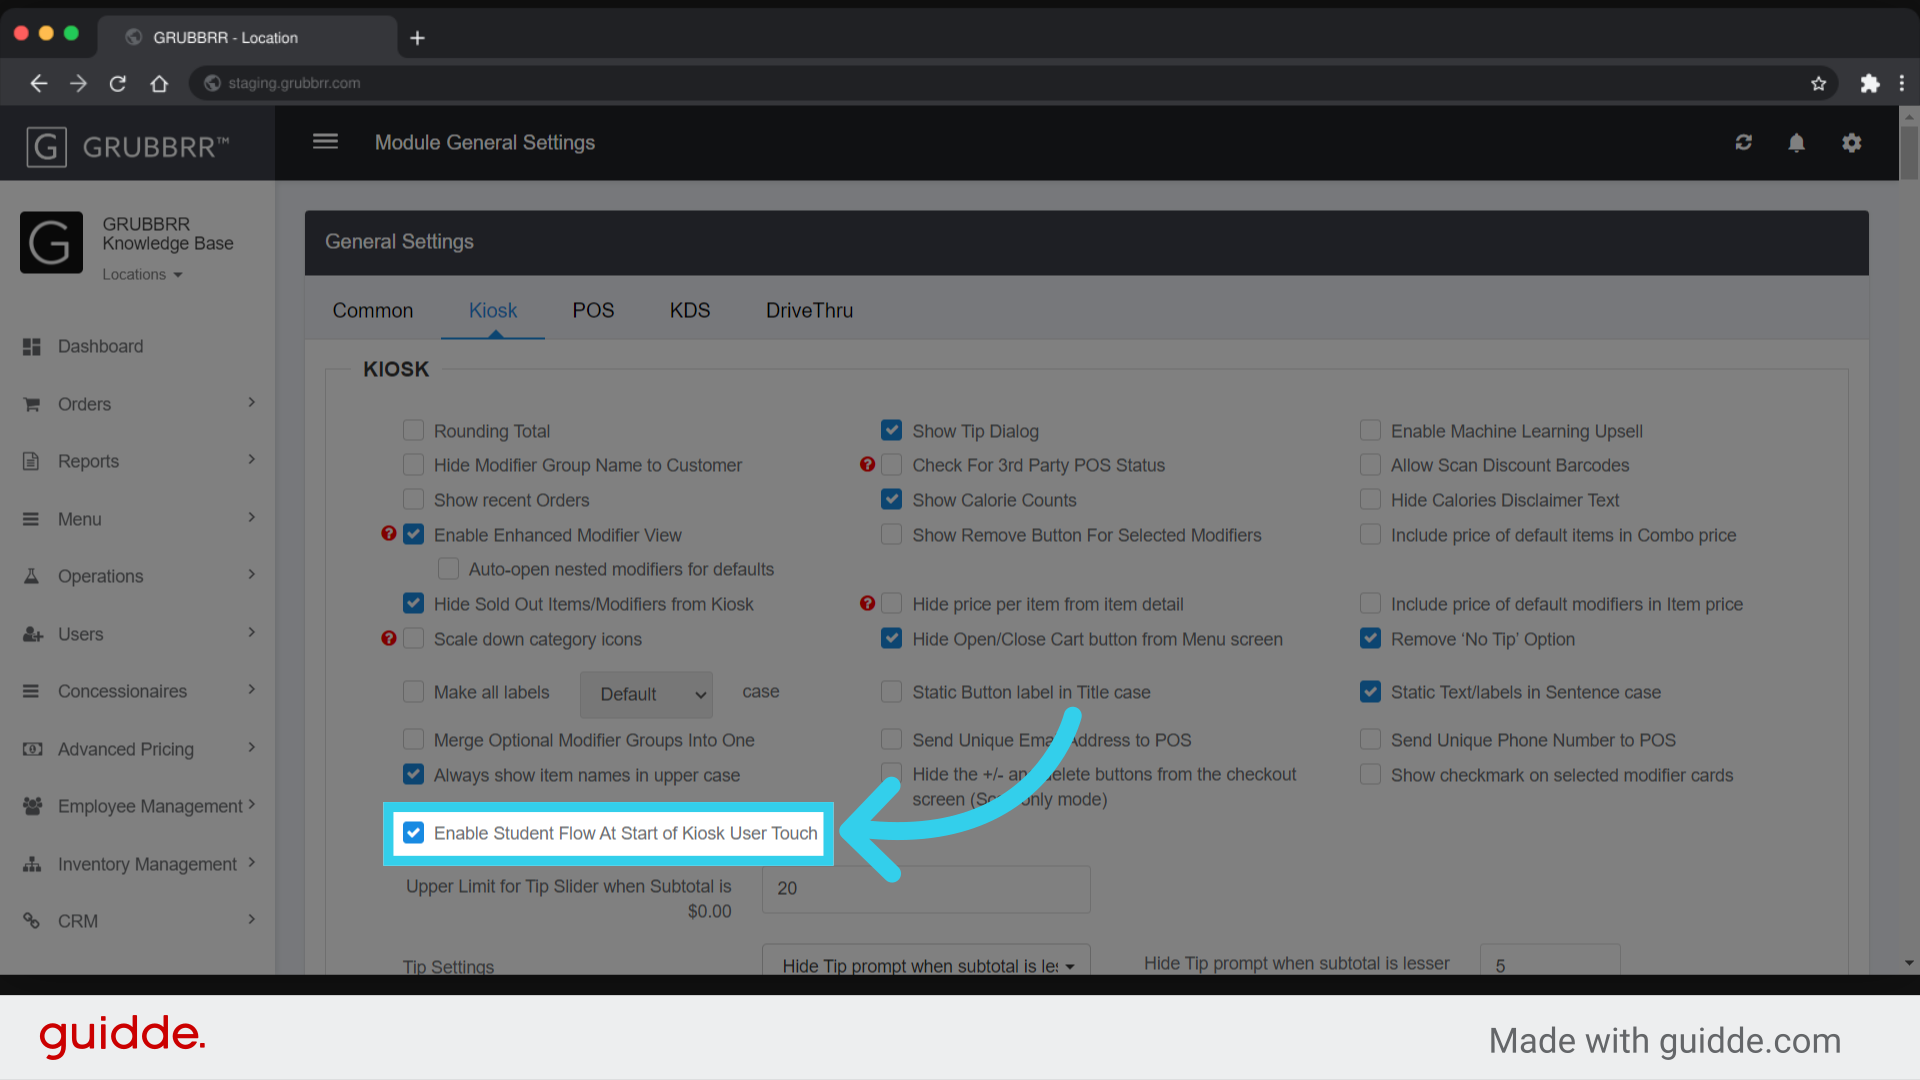Click the Users icon in sidebar
The image size is (1920, 1080).
click(x=32, y=634)
